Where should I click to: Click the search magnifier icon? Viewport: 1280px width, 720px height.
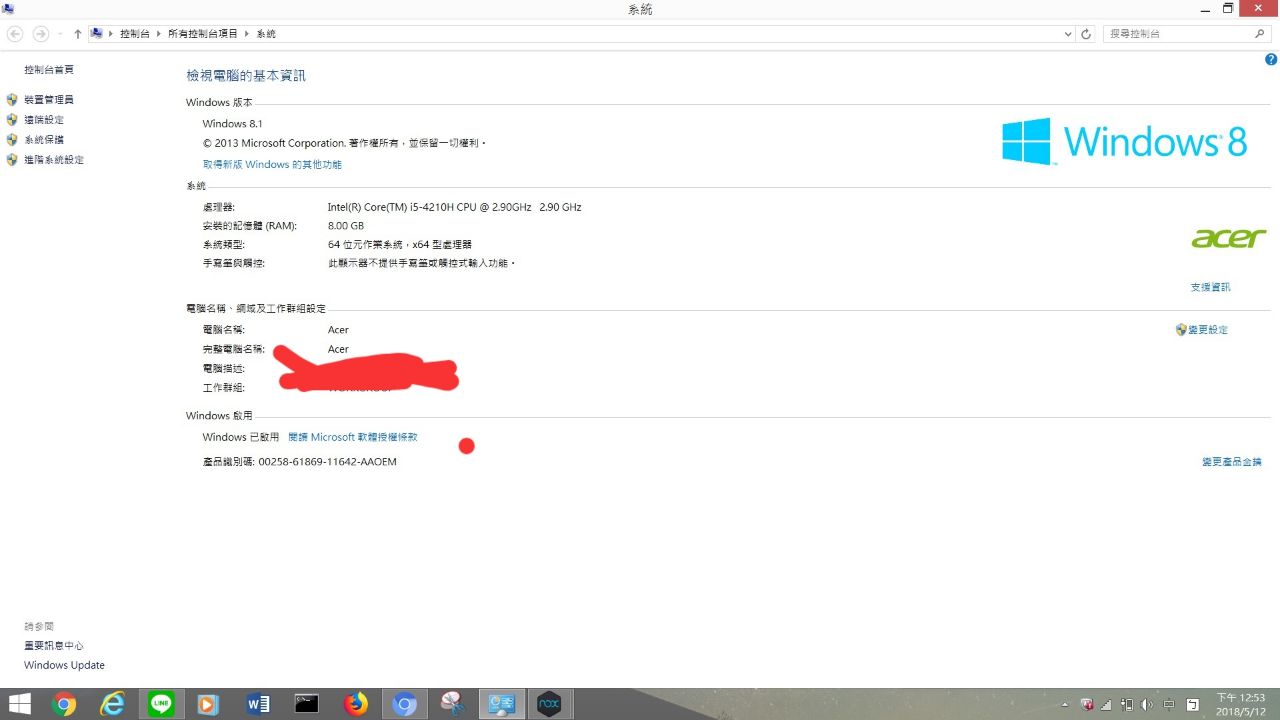coord(1260,34)
